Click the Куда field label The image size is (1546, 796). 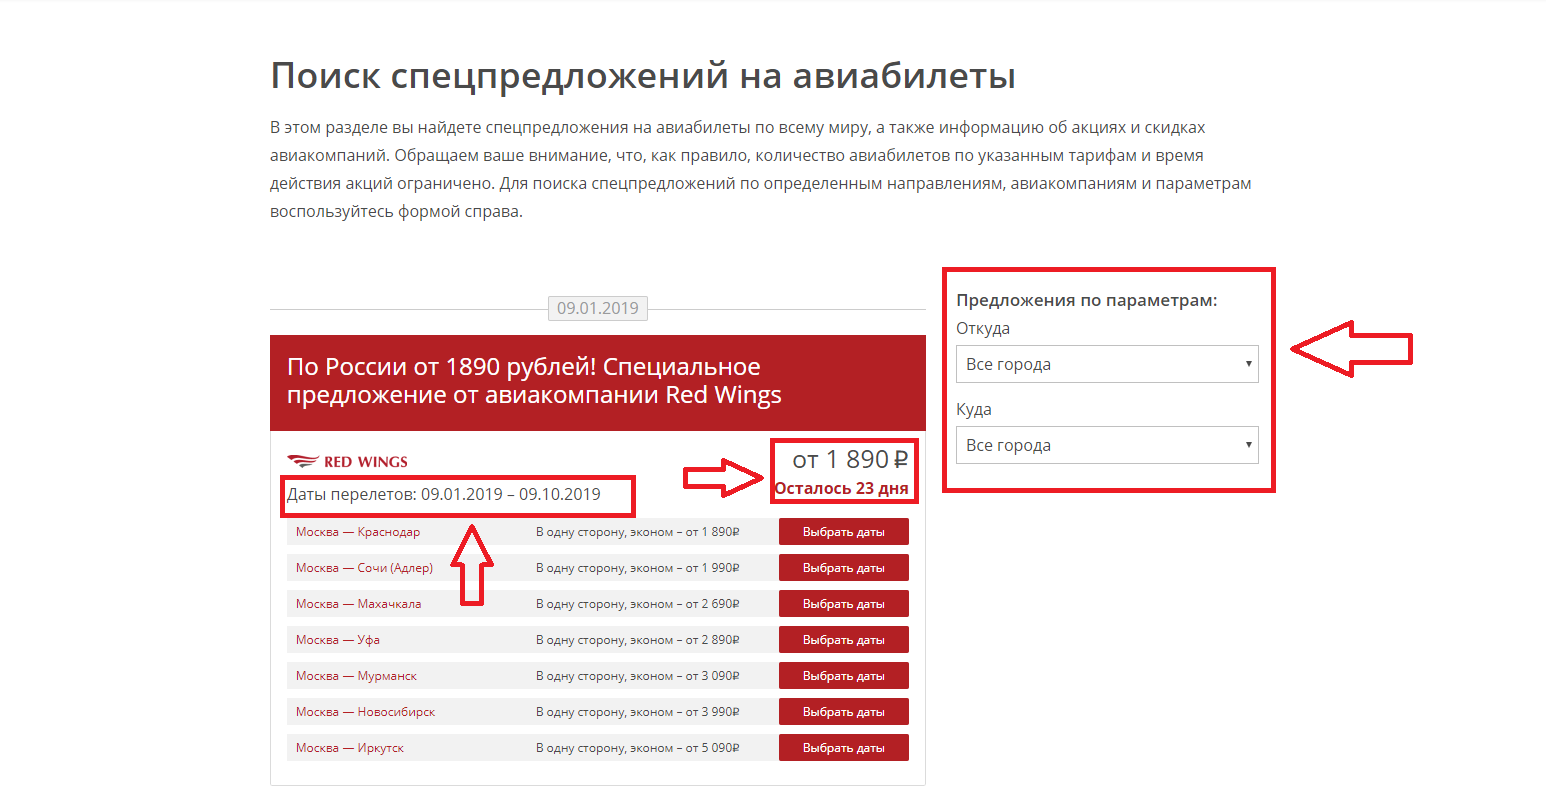[974, 410]
